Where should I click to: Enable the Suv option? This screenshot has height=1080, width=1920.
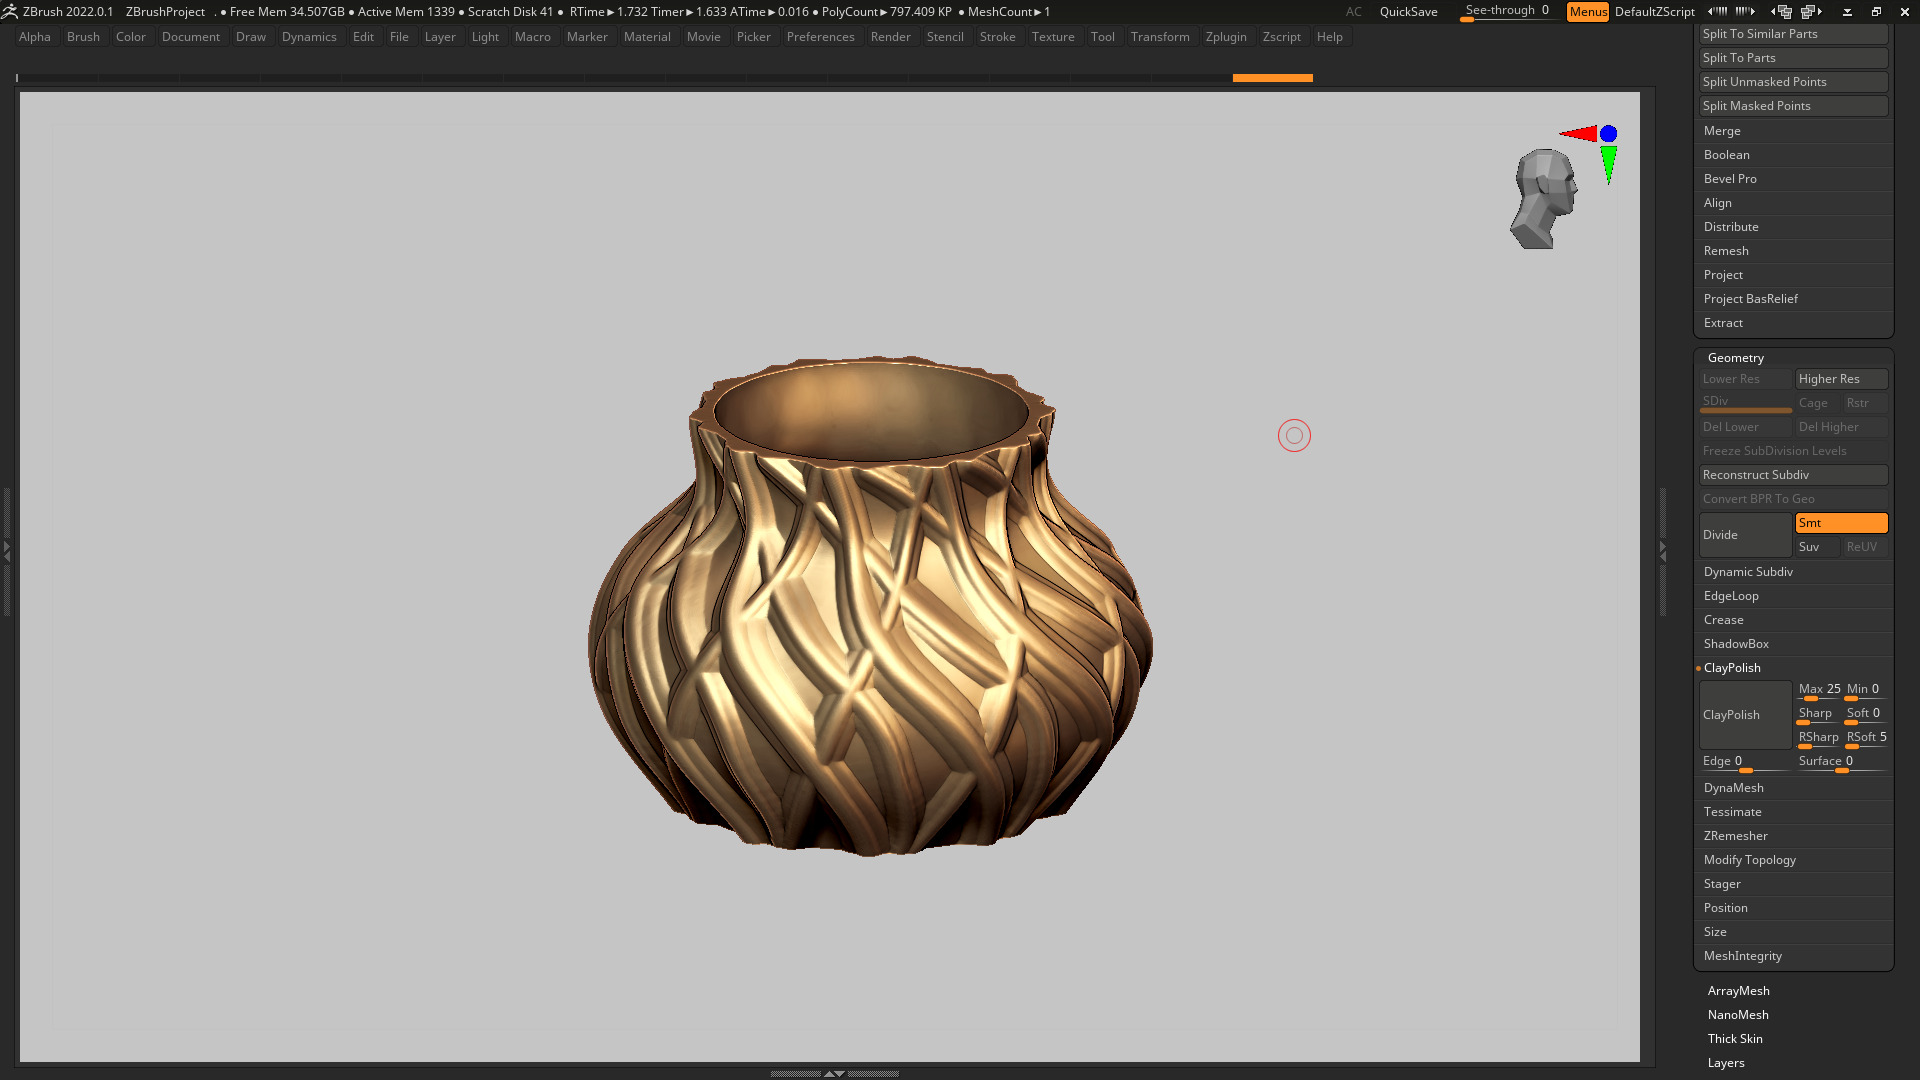tap(1817, 547)
